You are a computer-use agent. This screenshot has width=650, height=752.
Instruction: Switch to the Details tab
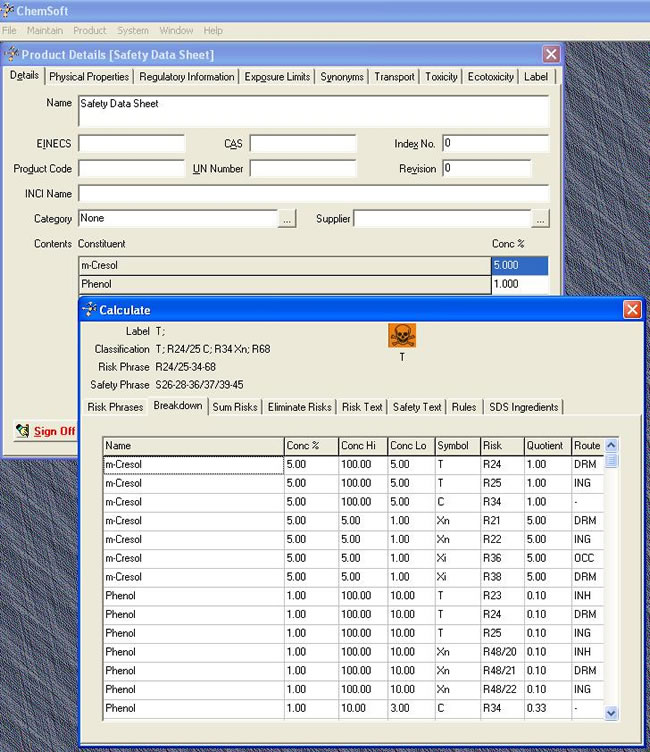(x=24, y=75)
